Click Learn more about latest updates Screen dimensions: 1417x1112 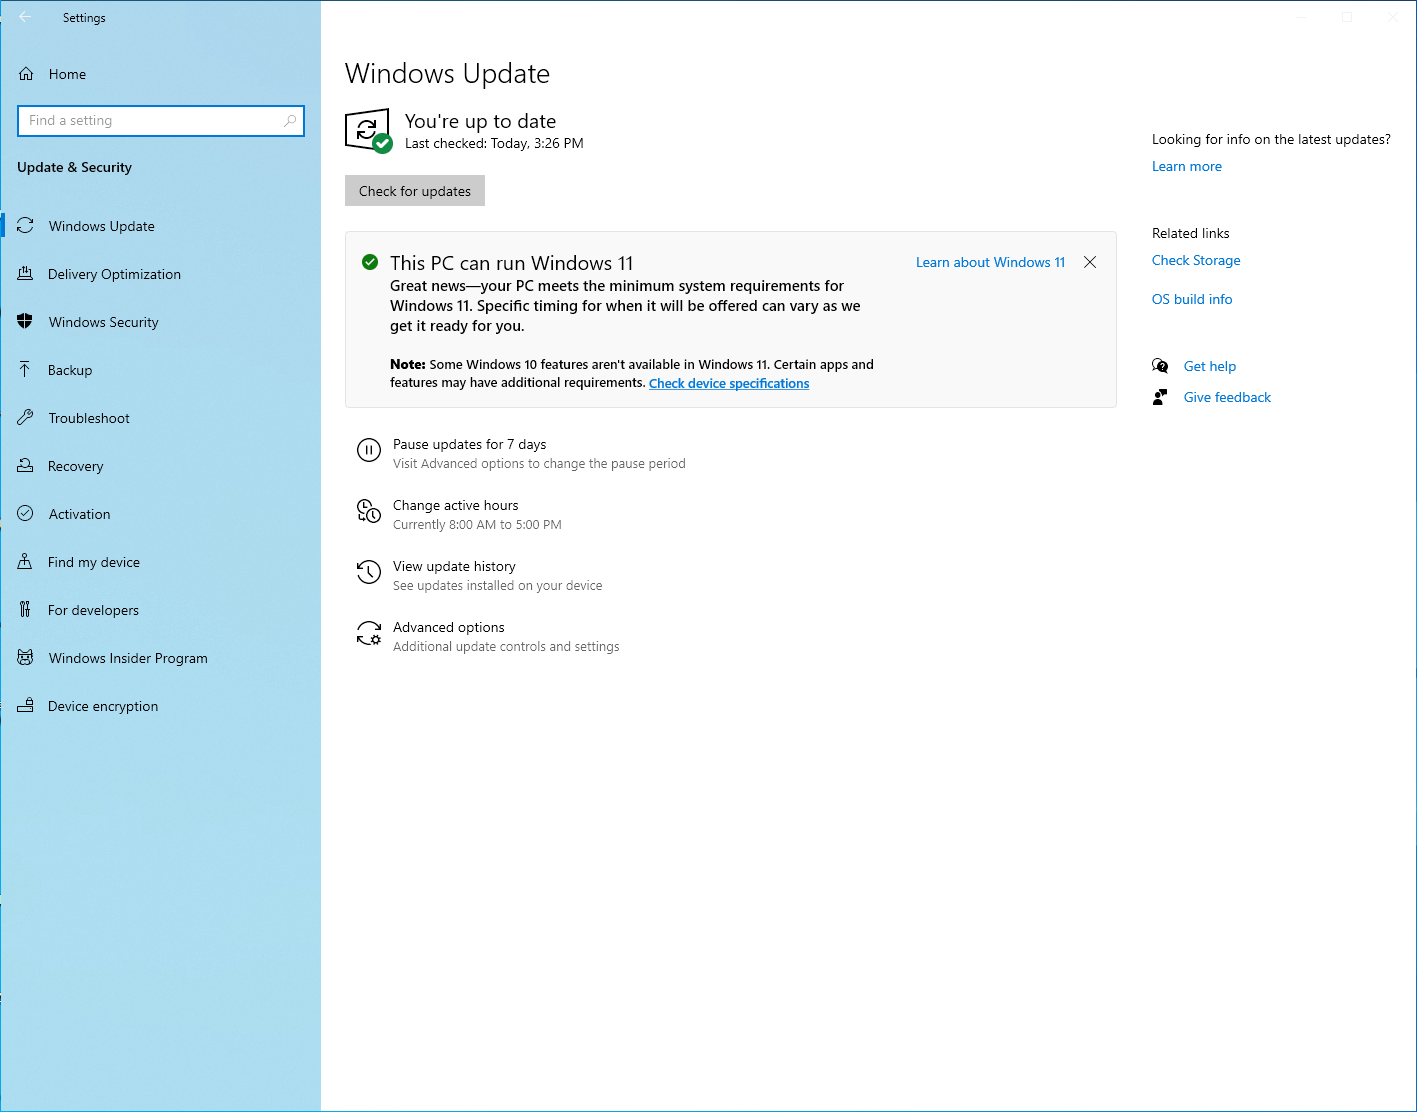(1186, 166)
